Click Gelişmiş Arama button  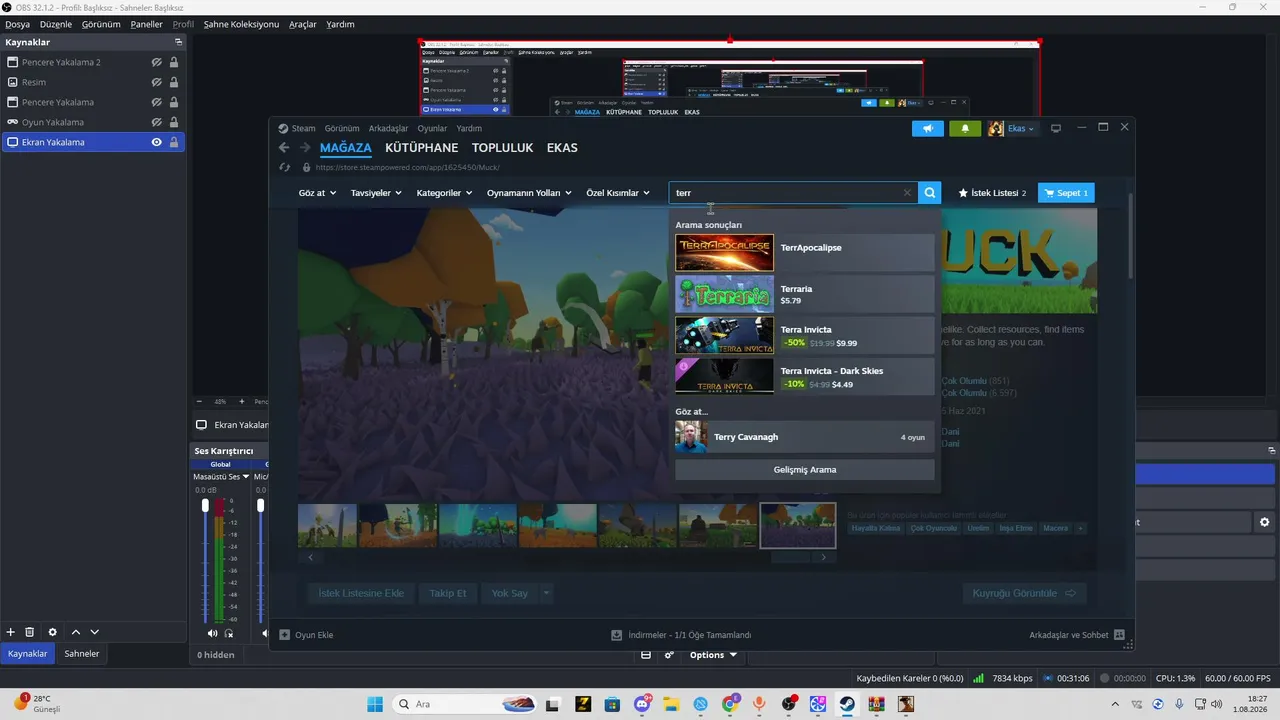[805, 470]
